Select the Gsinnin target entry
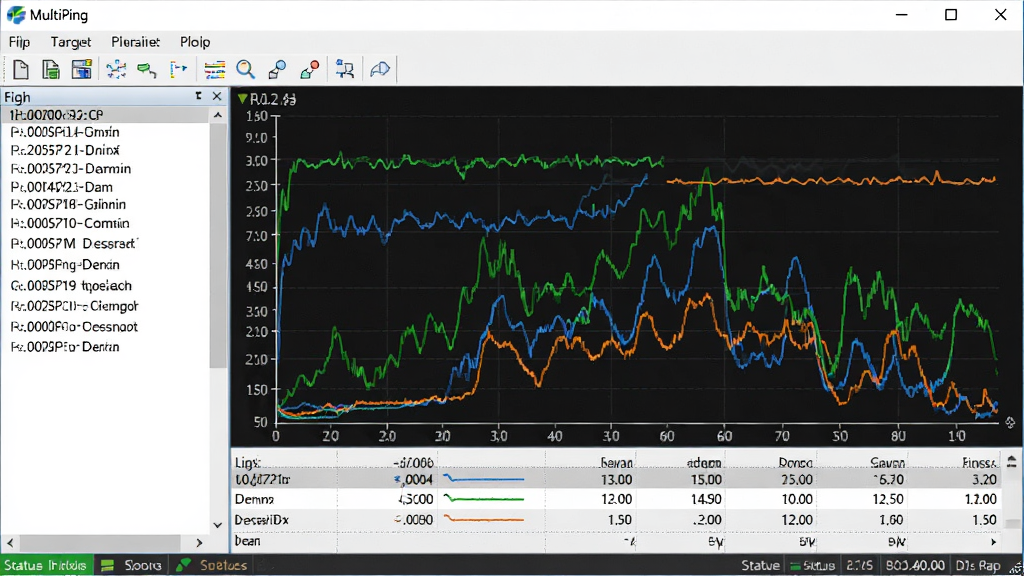Viewport: 1024px width, 576px height. pos(68,204)
